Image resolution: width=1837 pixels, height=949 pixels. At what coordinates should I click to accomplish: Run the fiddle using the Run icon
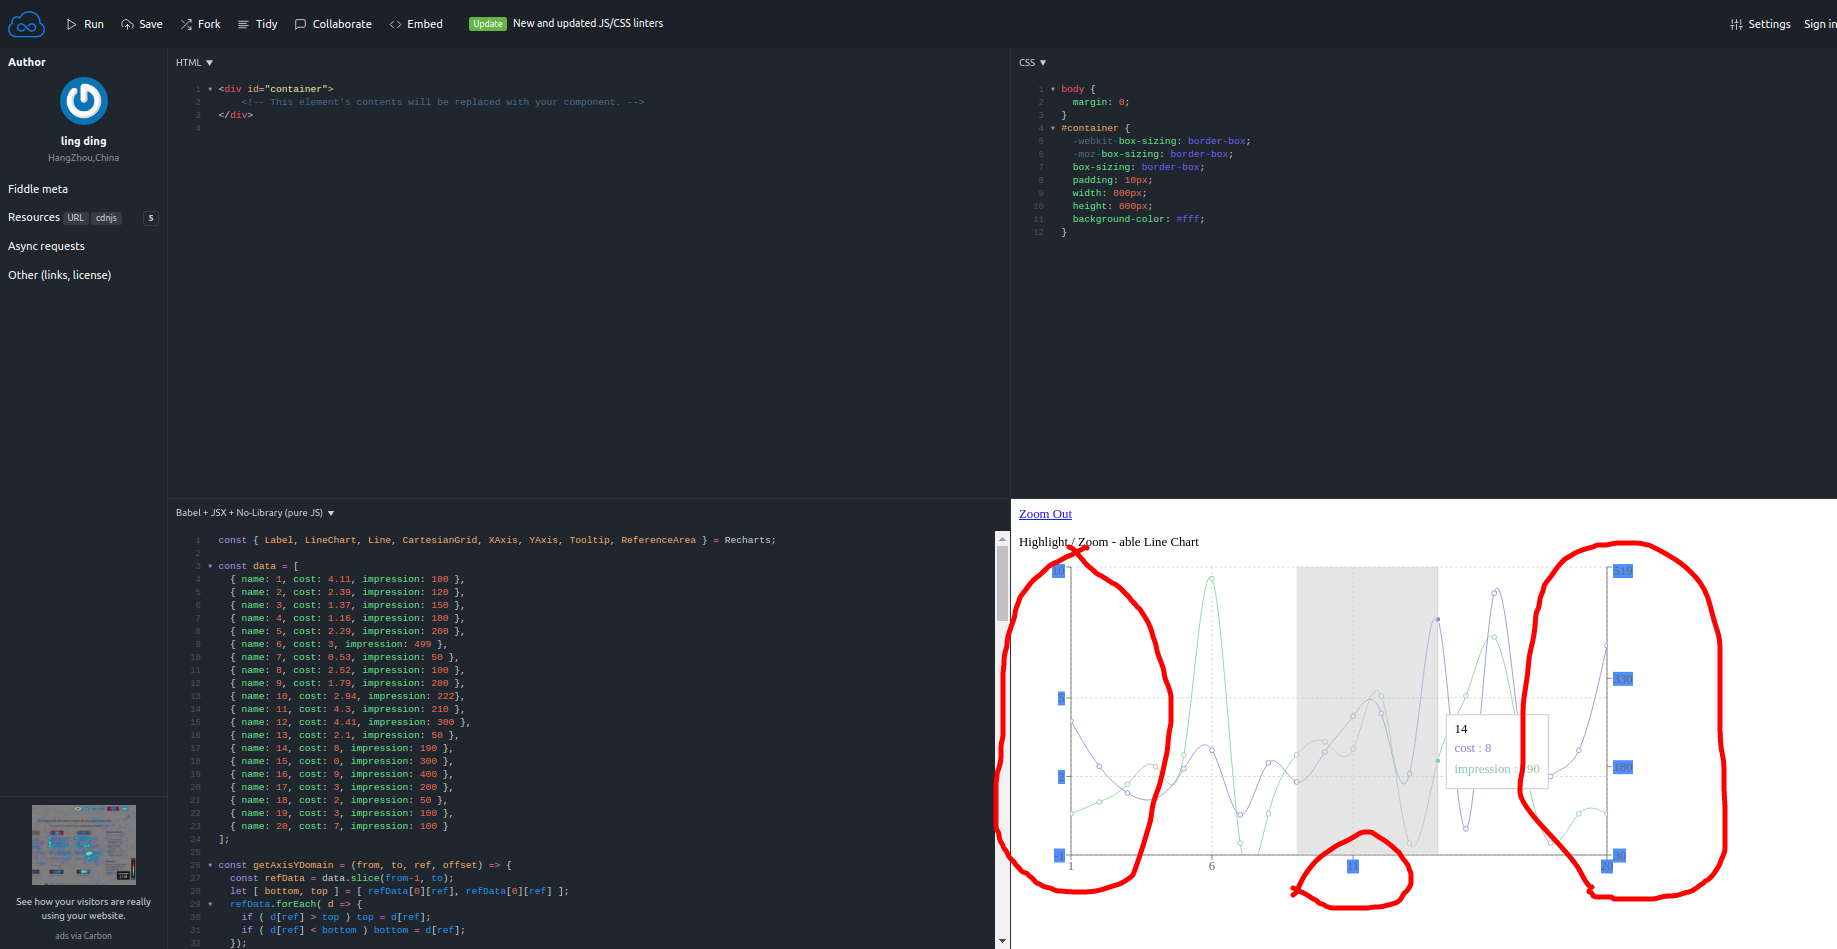pos(72,24)
